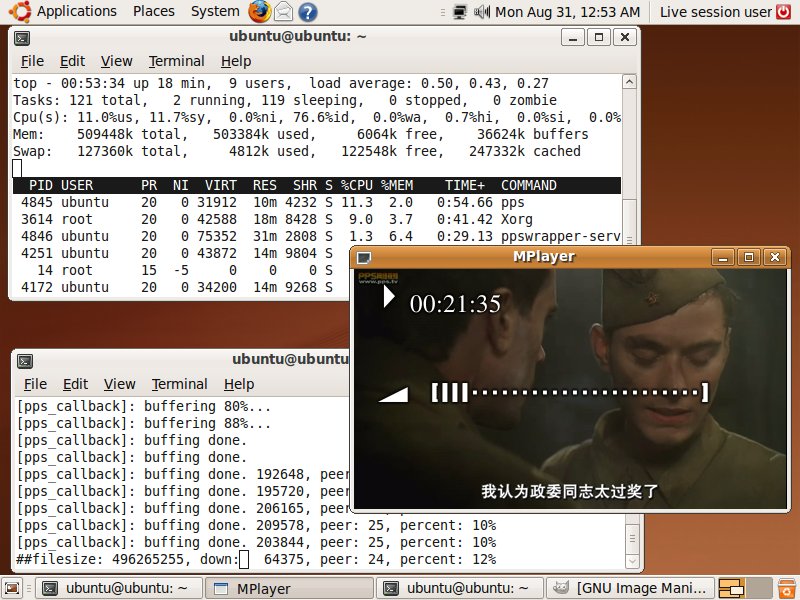The image size is (800, 600).
Task: Switch to GNU Image Manipulation taskbar button
Action: 631,588
